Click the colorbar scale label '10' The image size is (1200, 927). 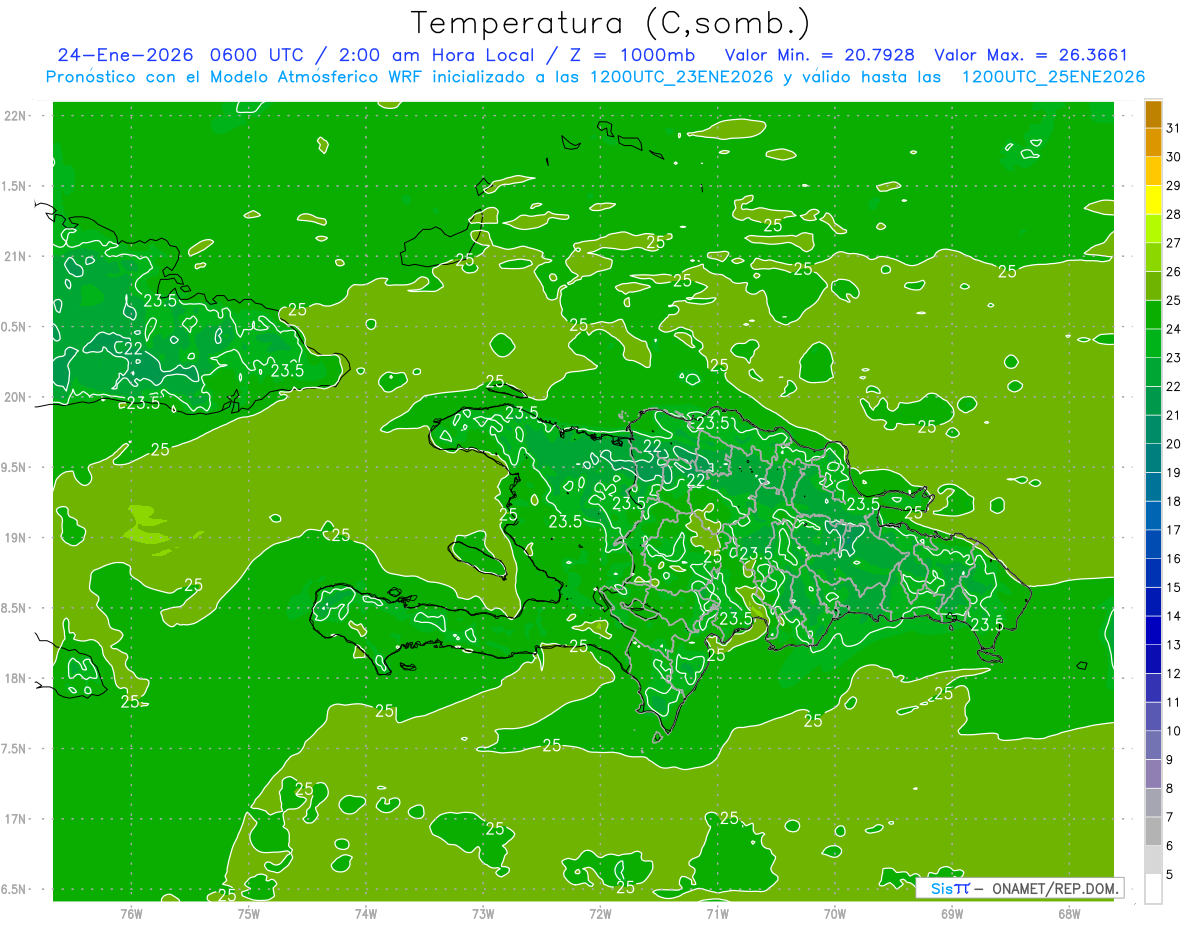(1173, 731)
